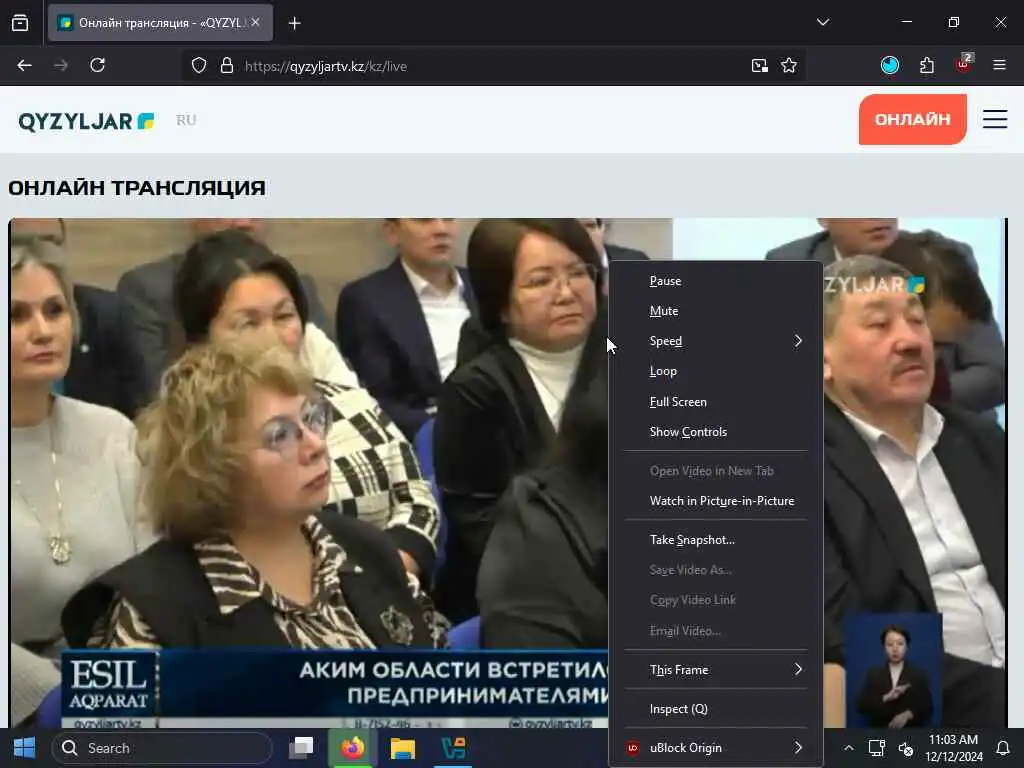Click the taskbar Search box
The width and height of the screenshot is (1024, 768).
tap(162, 748)
